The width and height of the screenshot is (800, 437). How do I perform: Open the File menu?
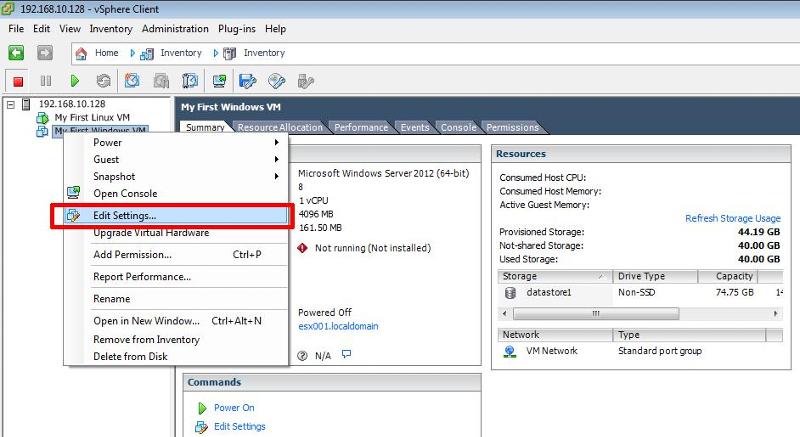[x=16, y=29]
